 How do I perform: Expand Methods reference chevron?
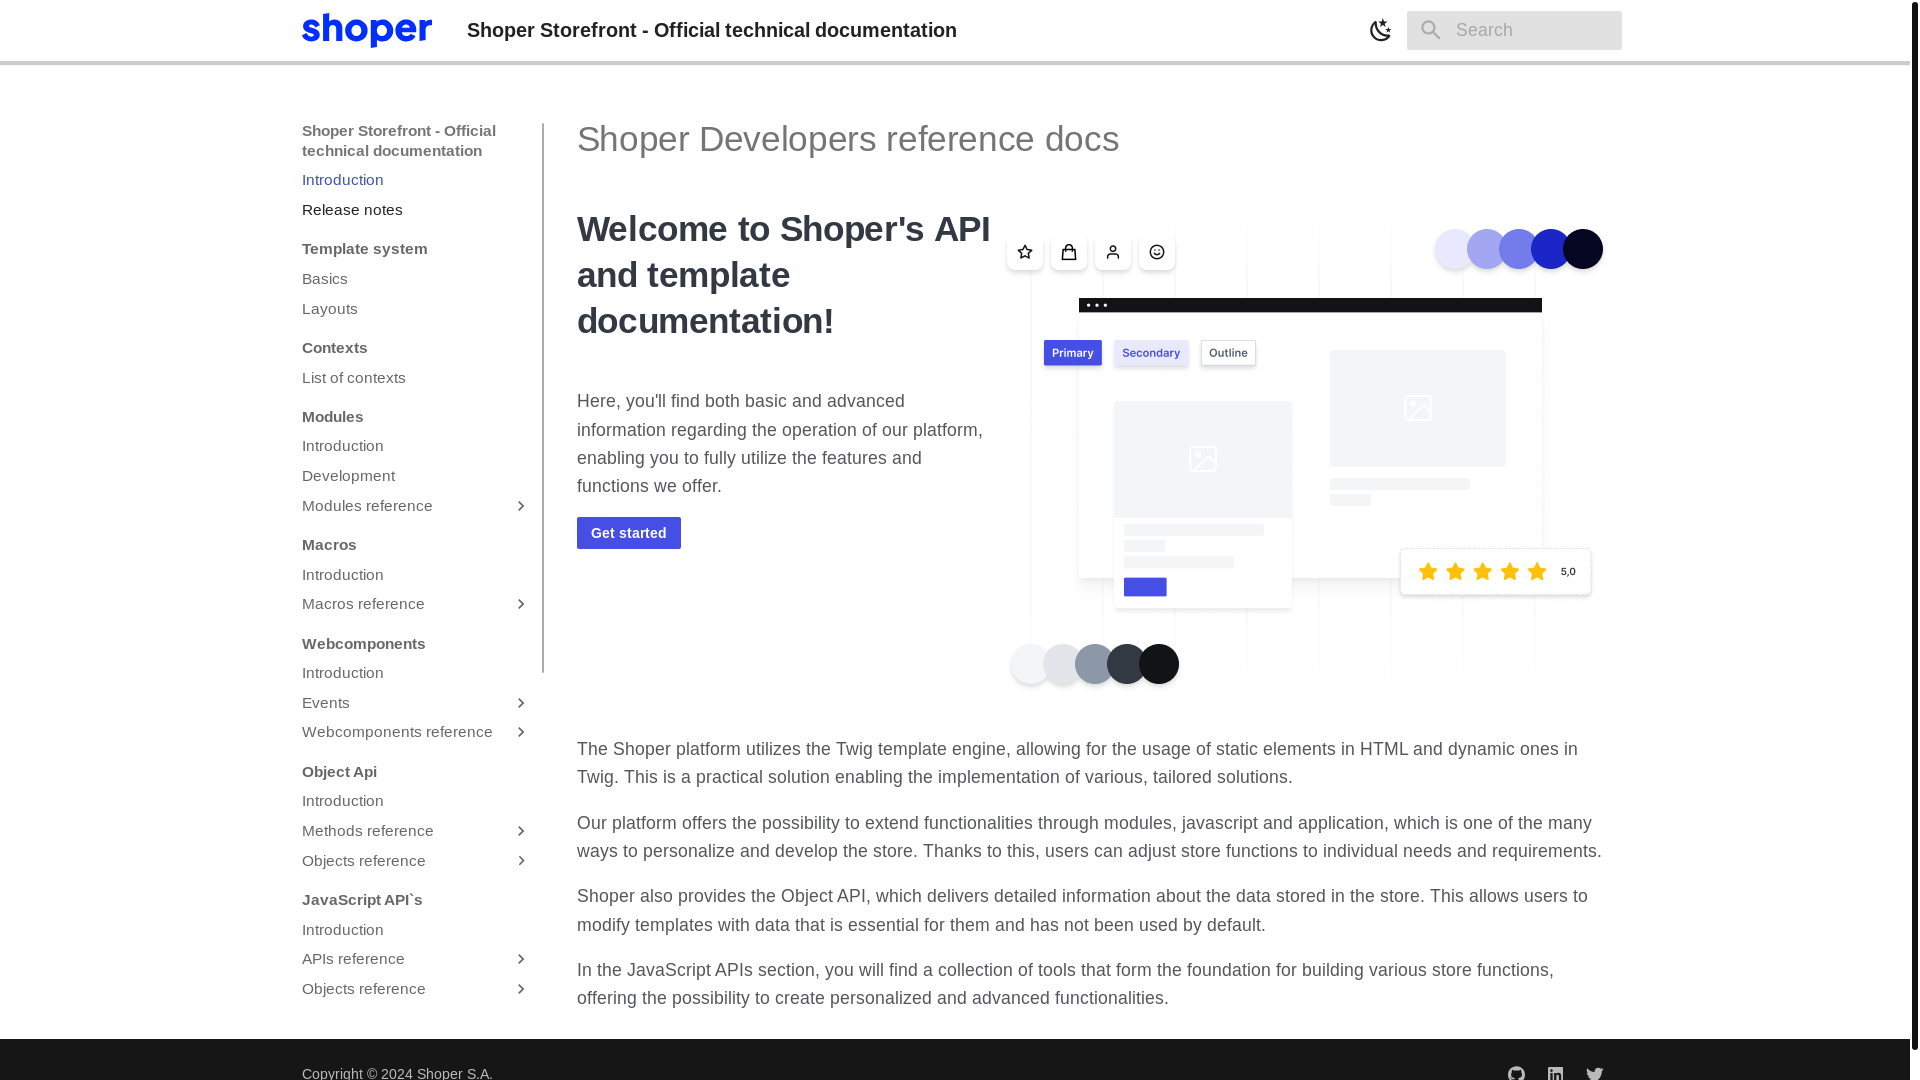520,831
